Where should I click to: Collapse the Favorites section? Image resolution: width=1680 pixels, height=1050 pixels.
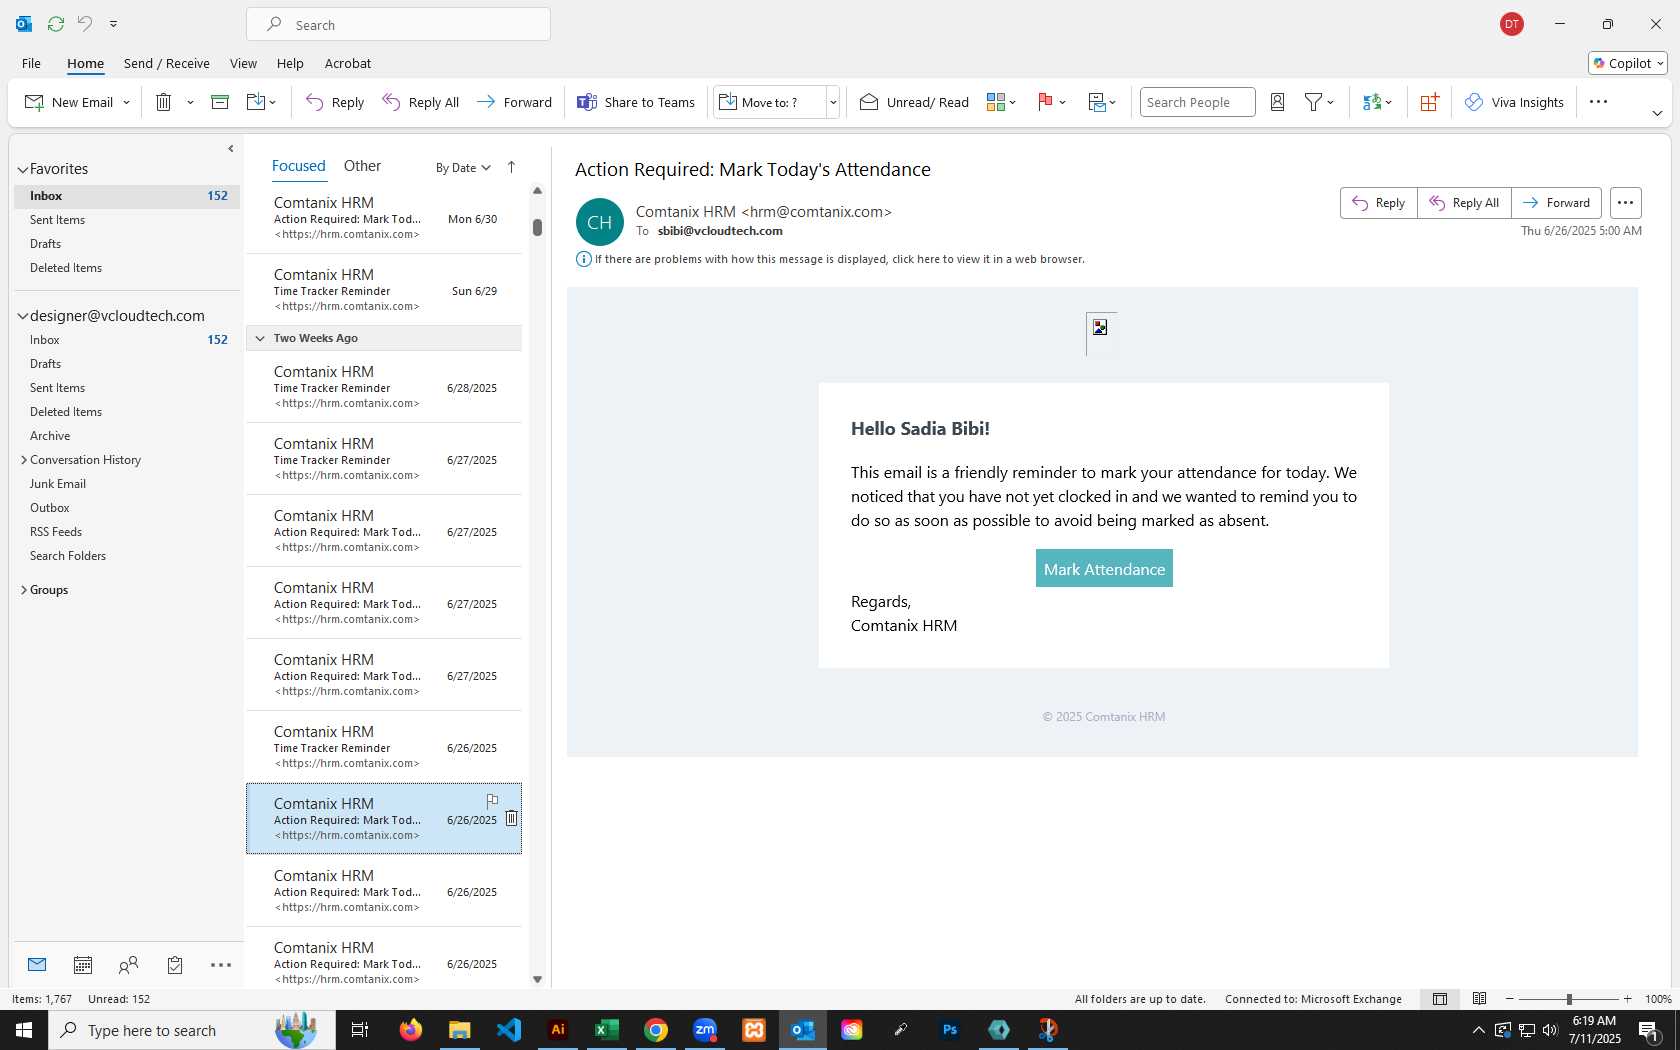pos(22,169)
